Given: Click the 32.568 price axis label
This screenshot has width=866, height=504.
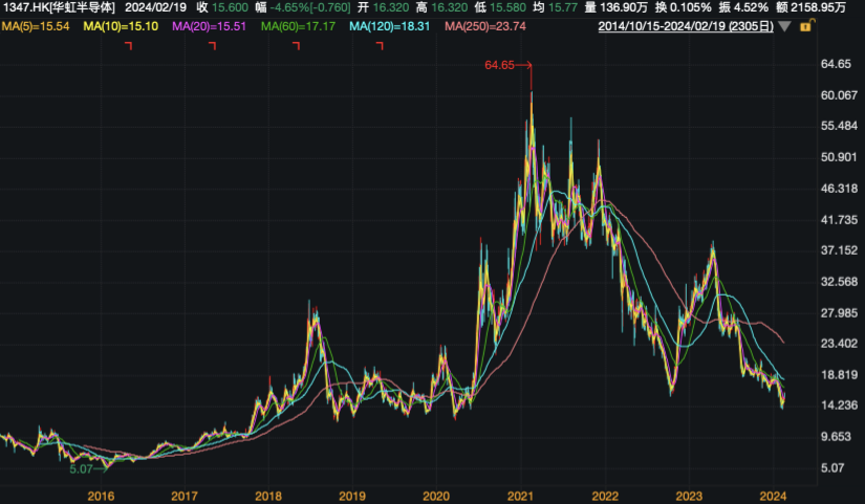Looking at the screenshot, I should (x=839, y=282).
